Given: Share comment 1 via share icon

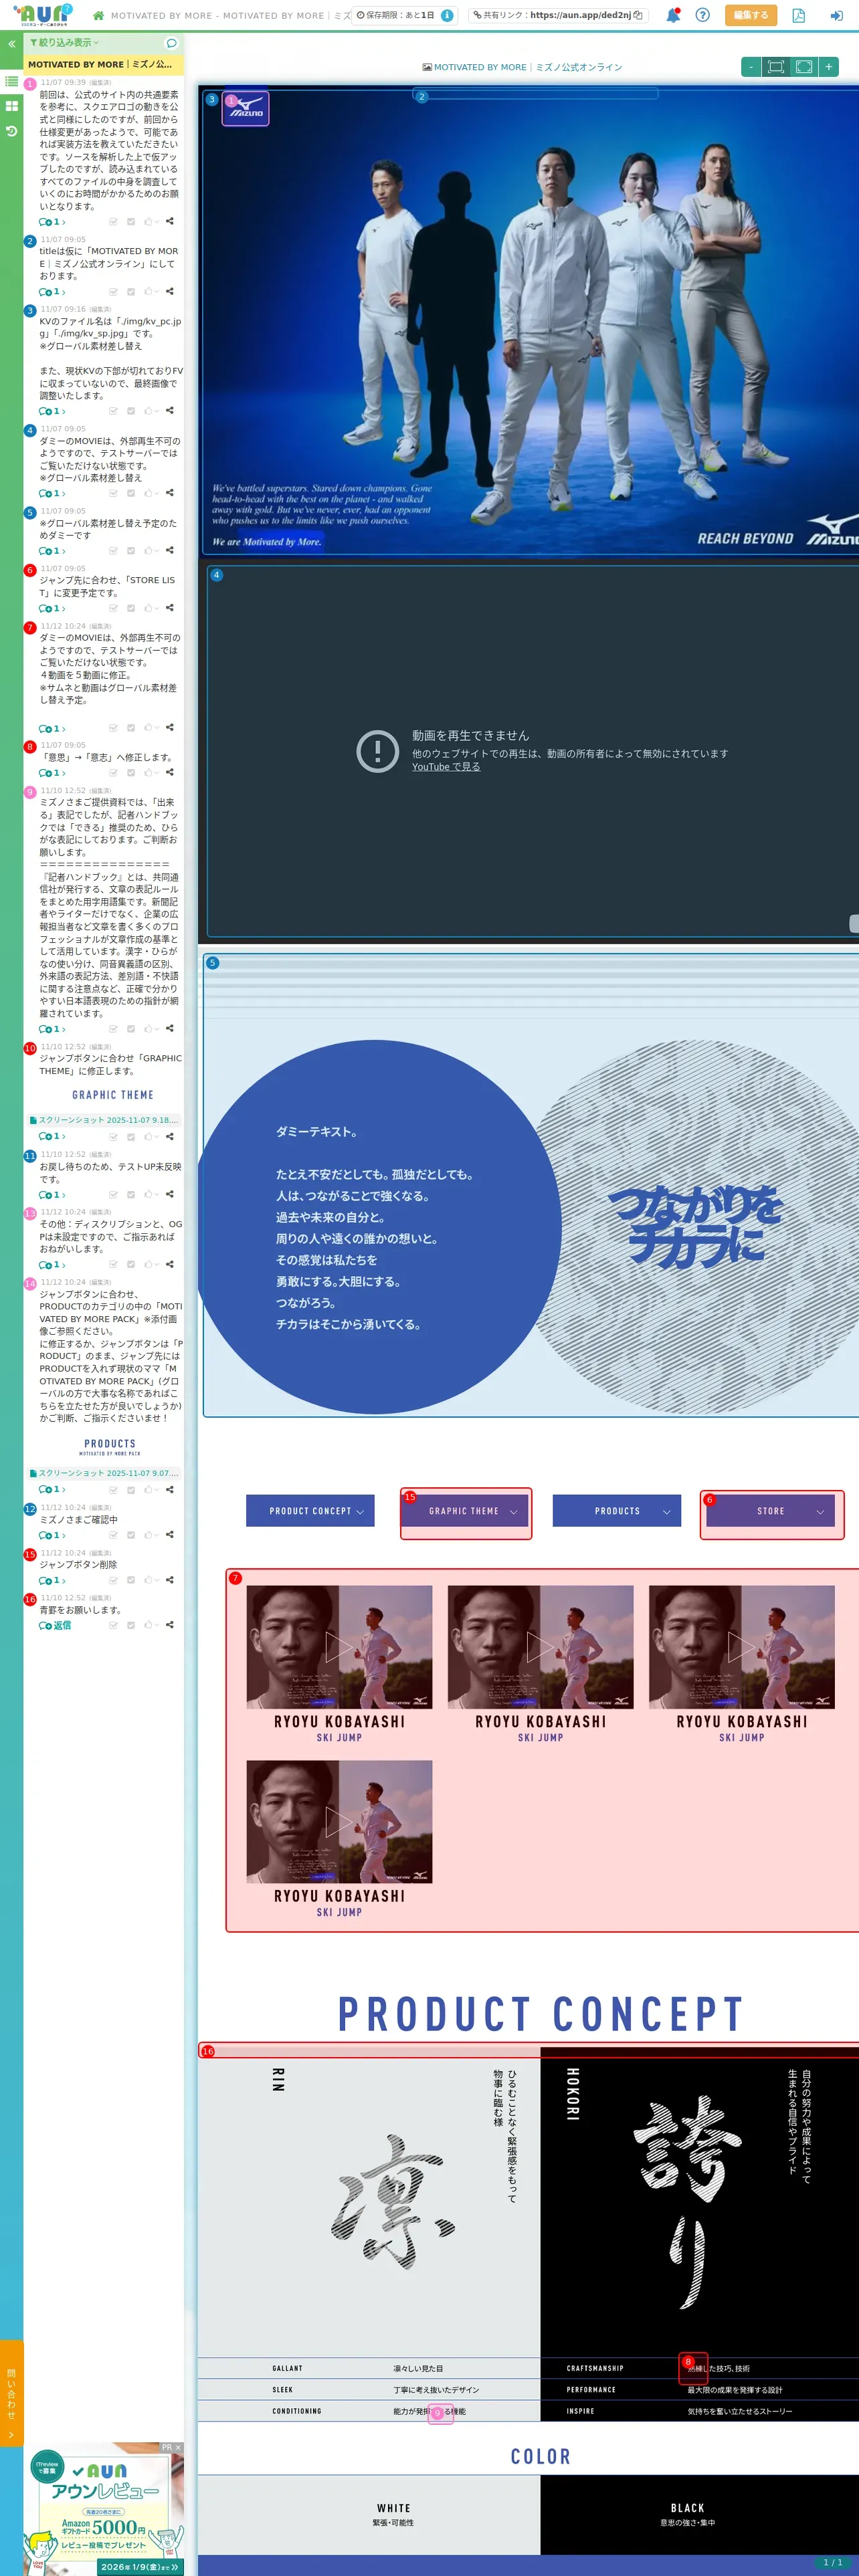Looking at the screenshot, I should pyautogui.click(x=169, y=221).
